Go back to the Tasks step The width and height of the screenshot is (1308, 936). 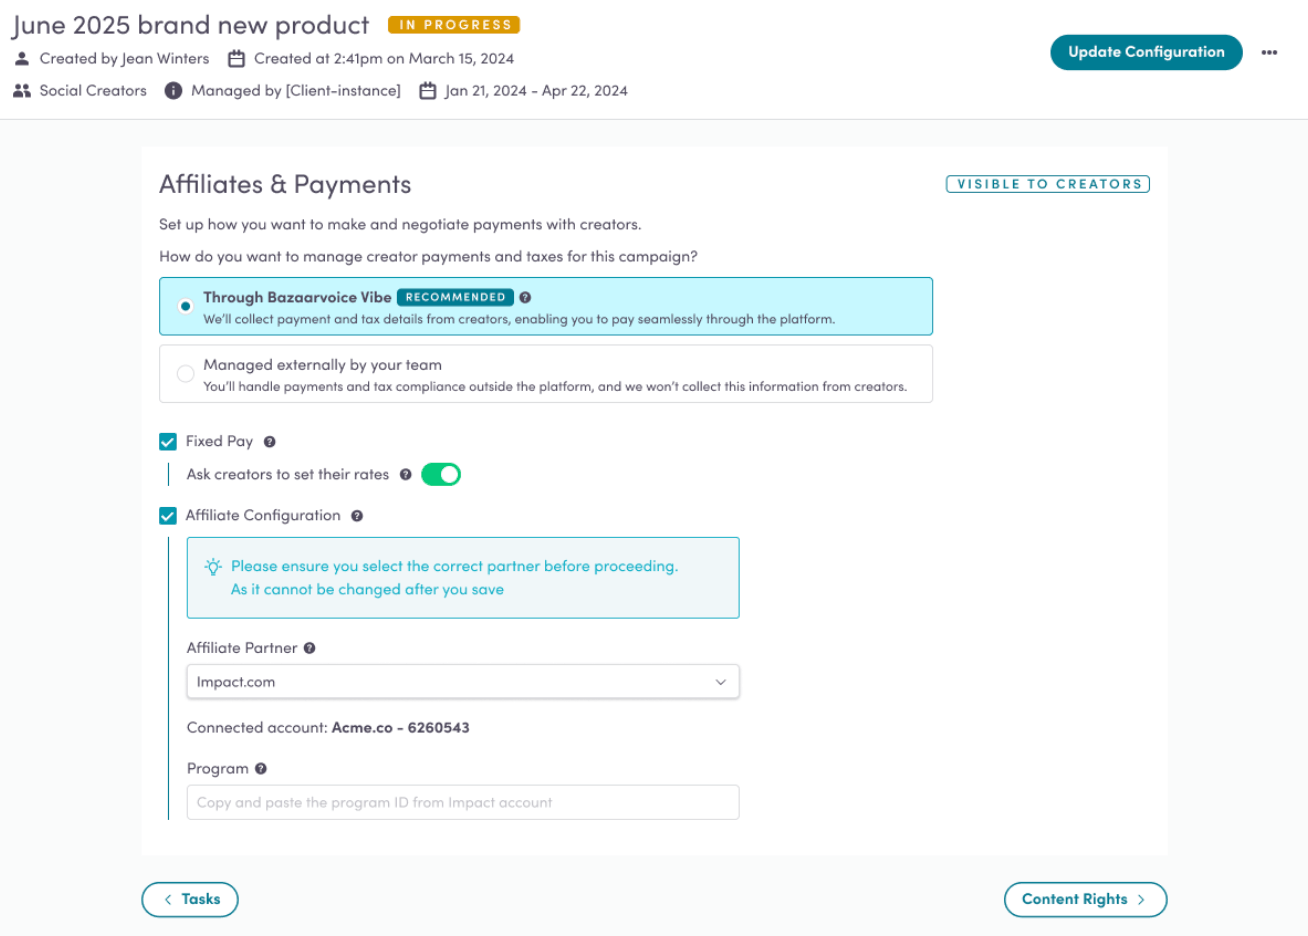point(190,899)
